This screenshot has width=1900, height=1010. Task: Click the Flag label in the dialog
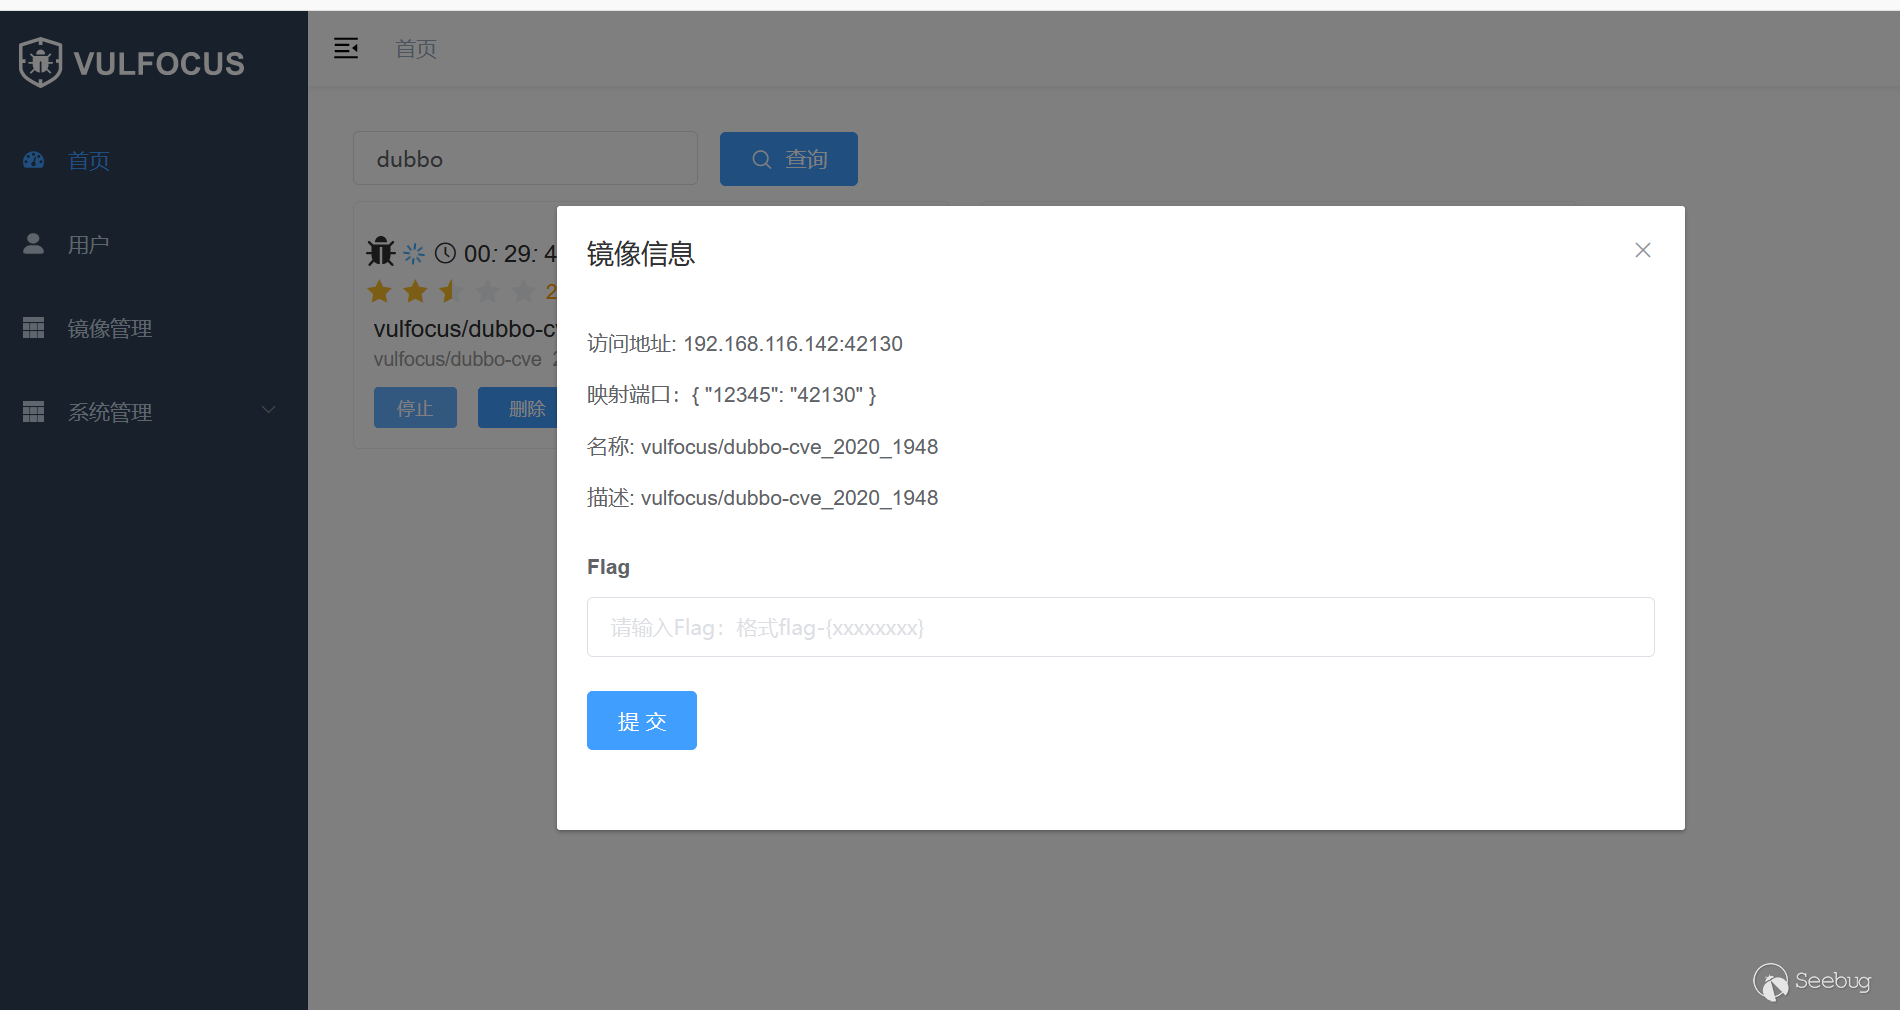(608, 567)
